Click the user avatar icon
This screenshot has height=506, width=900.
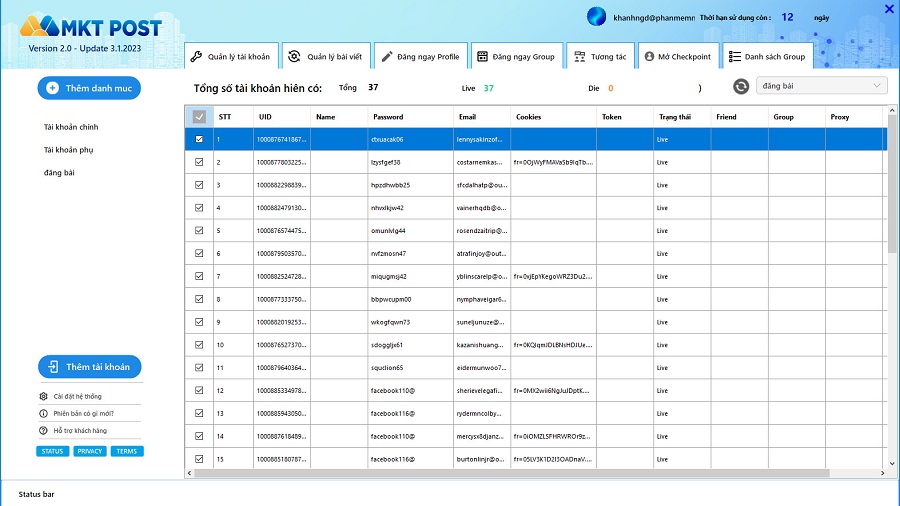[x=597, y=17]
